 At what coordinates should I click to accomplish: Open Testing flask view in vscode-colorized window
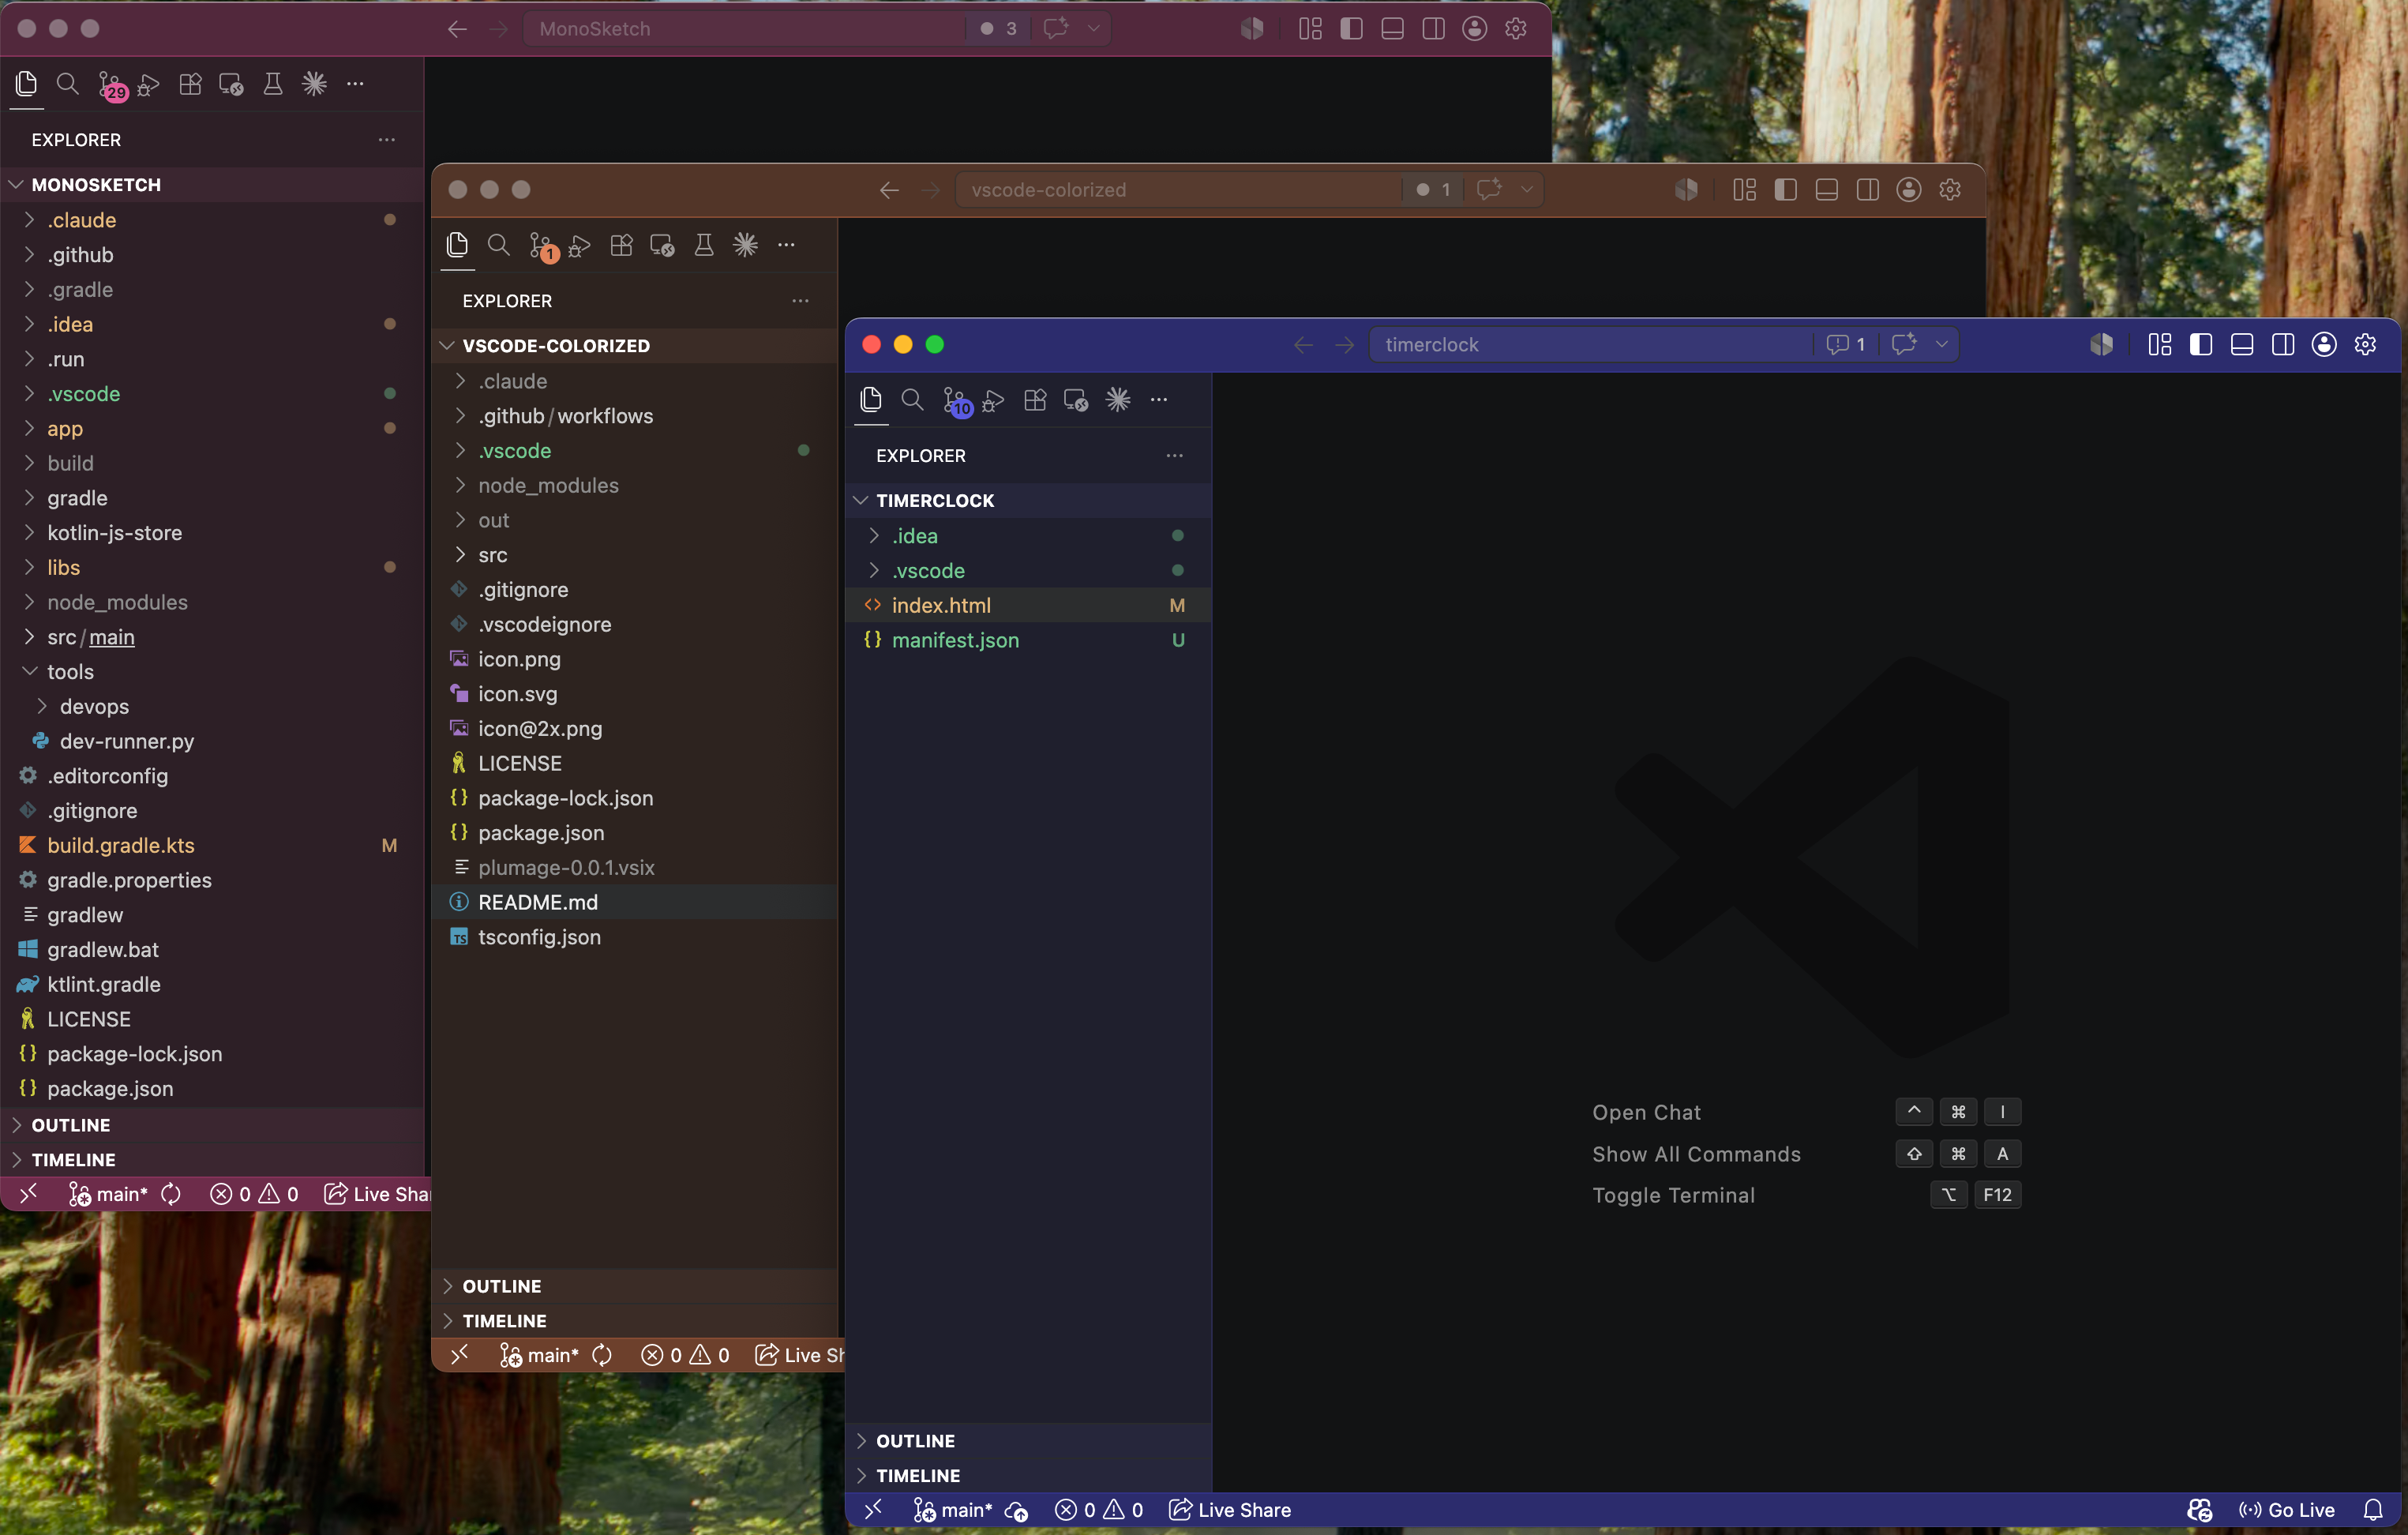coord(704,245)
